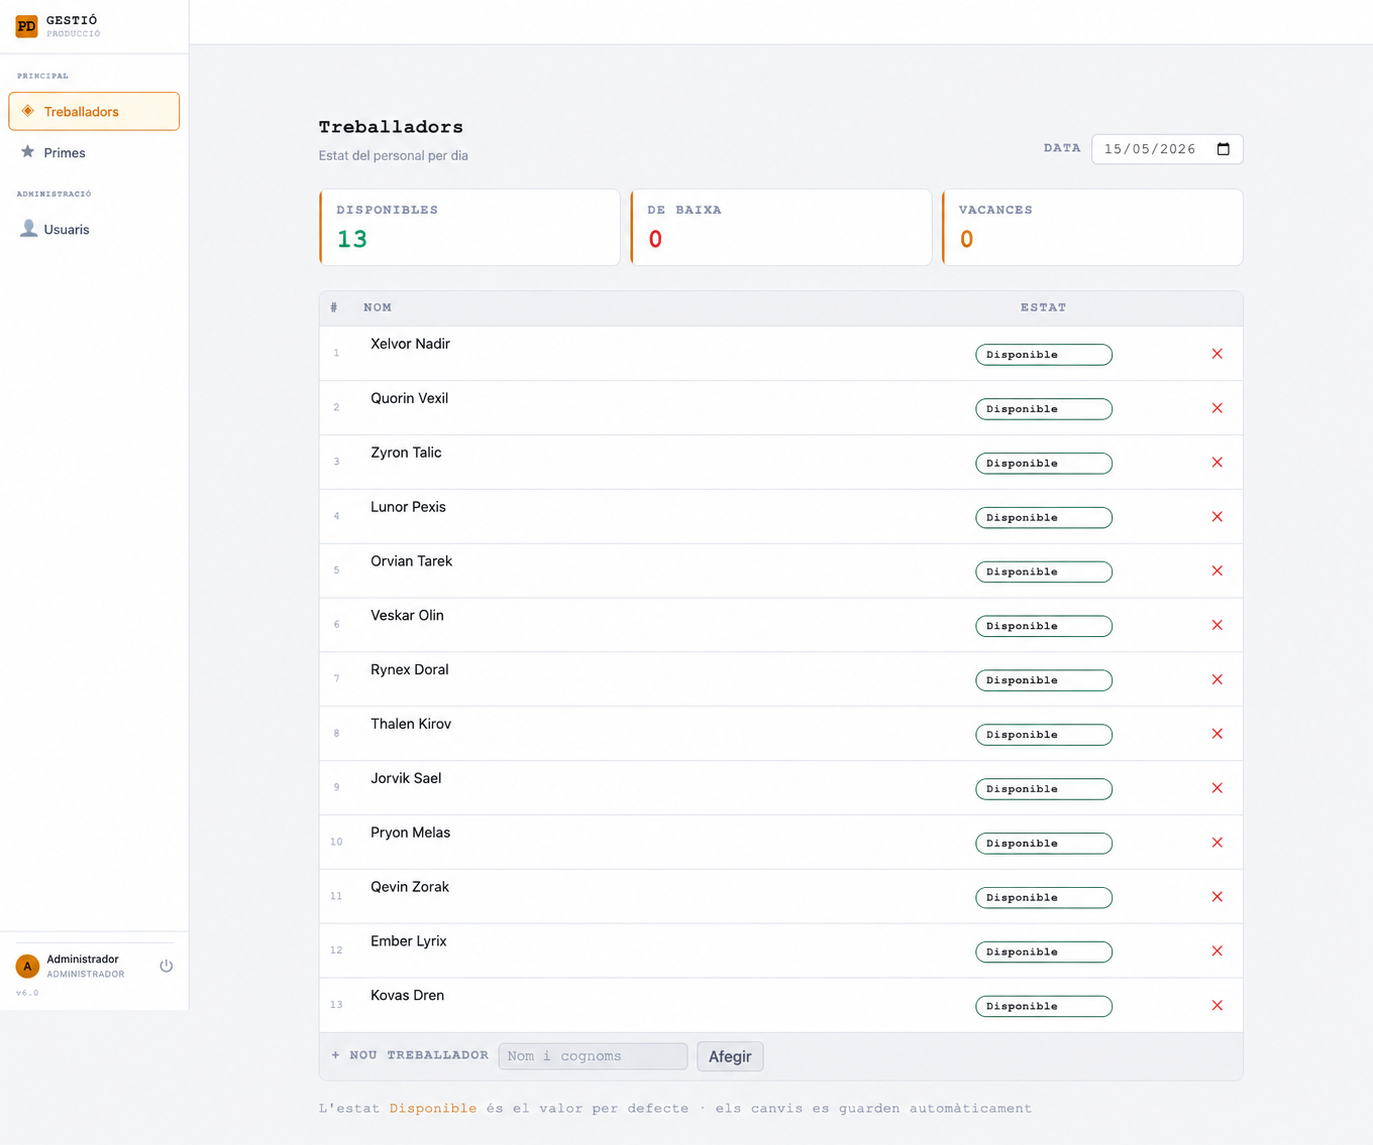Select Treballadors in the sidebar
Viewport: 1373px width, 1145px height.
[x=94, y=111]
